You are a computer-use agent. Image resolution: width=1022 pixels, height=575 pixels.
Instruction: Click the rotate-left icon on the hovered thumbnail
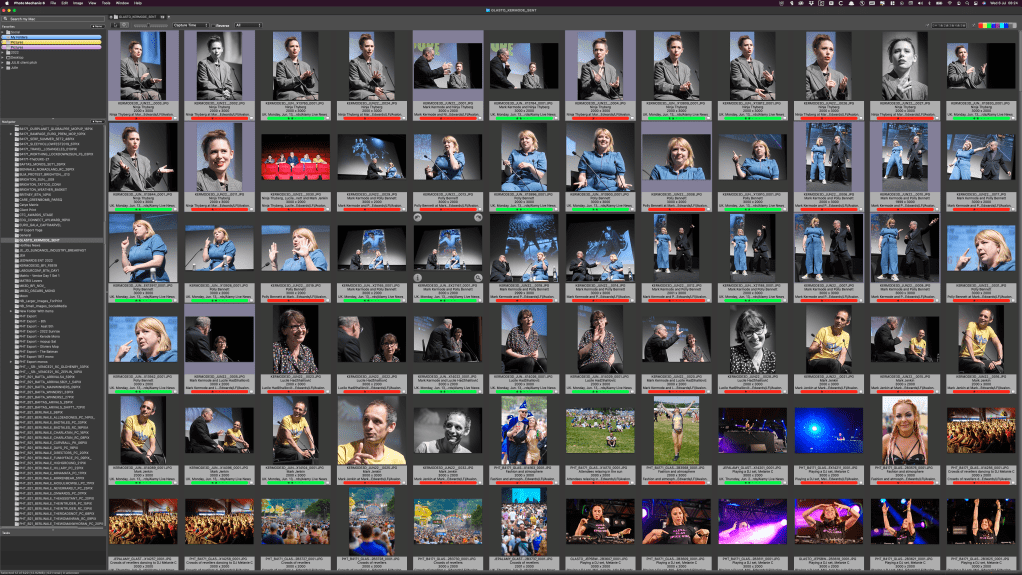tap(417, 217)
